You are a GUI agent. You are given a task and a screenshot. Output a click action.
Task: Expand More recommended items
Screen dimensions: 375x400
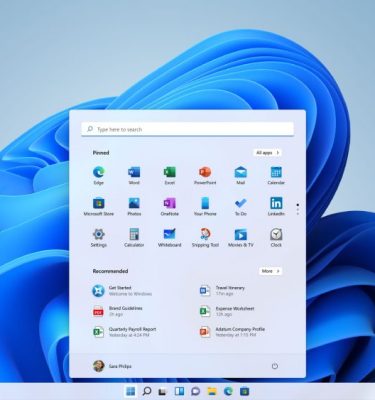(x=270, y=271)
